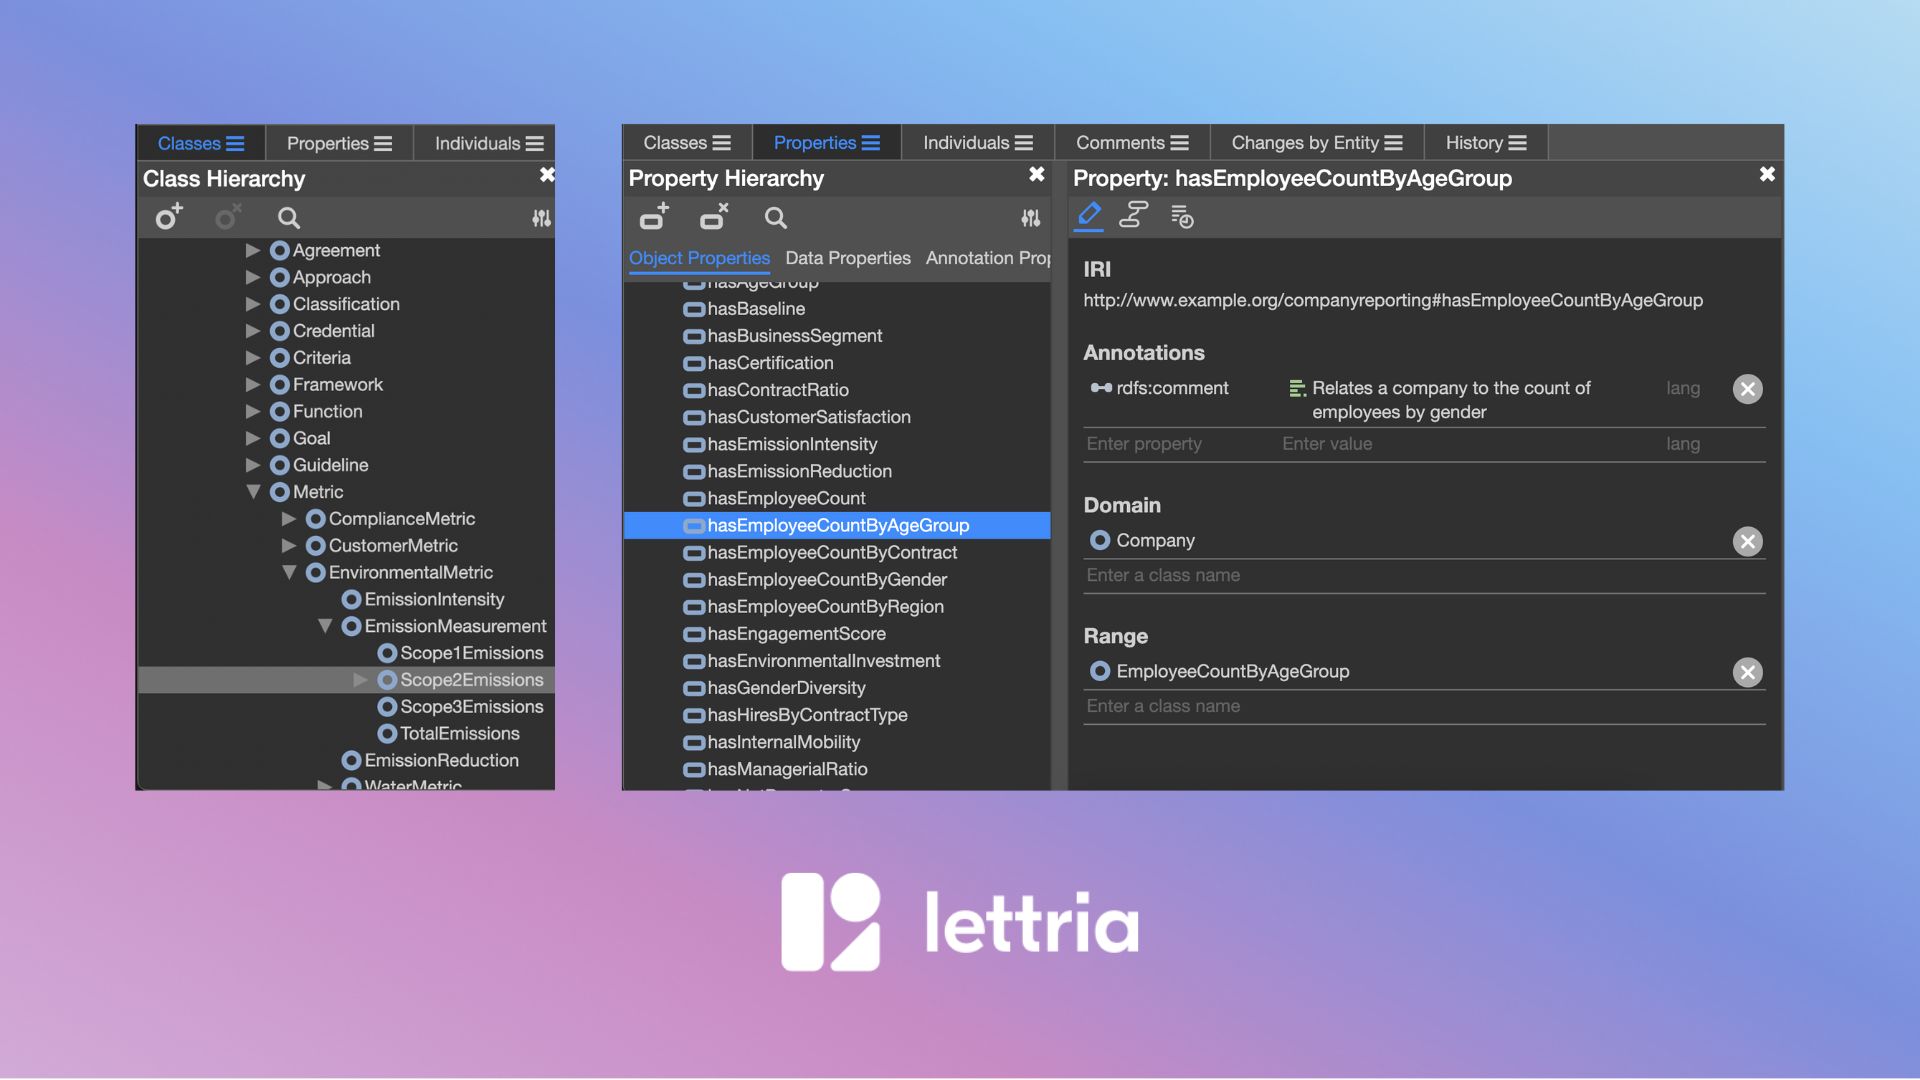Expand the ComplianceMetric class node

(289, 519)
